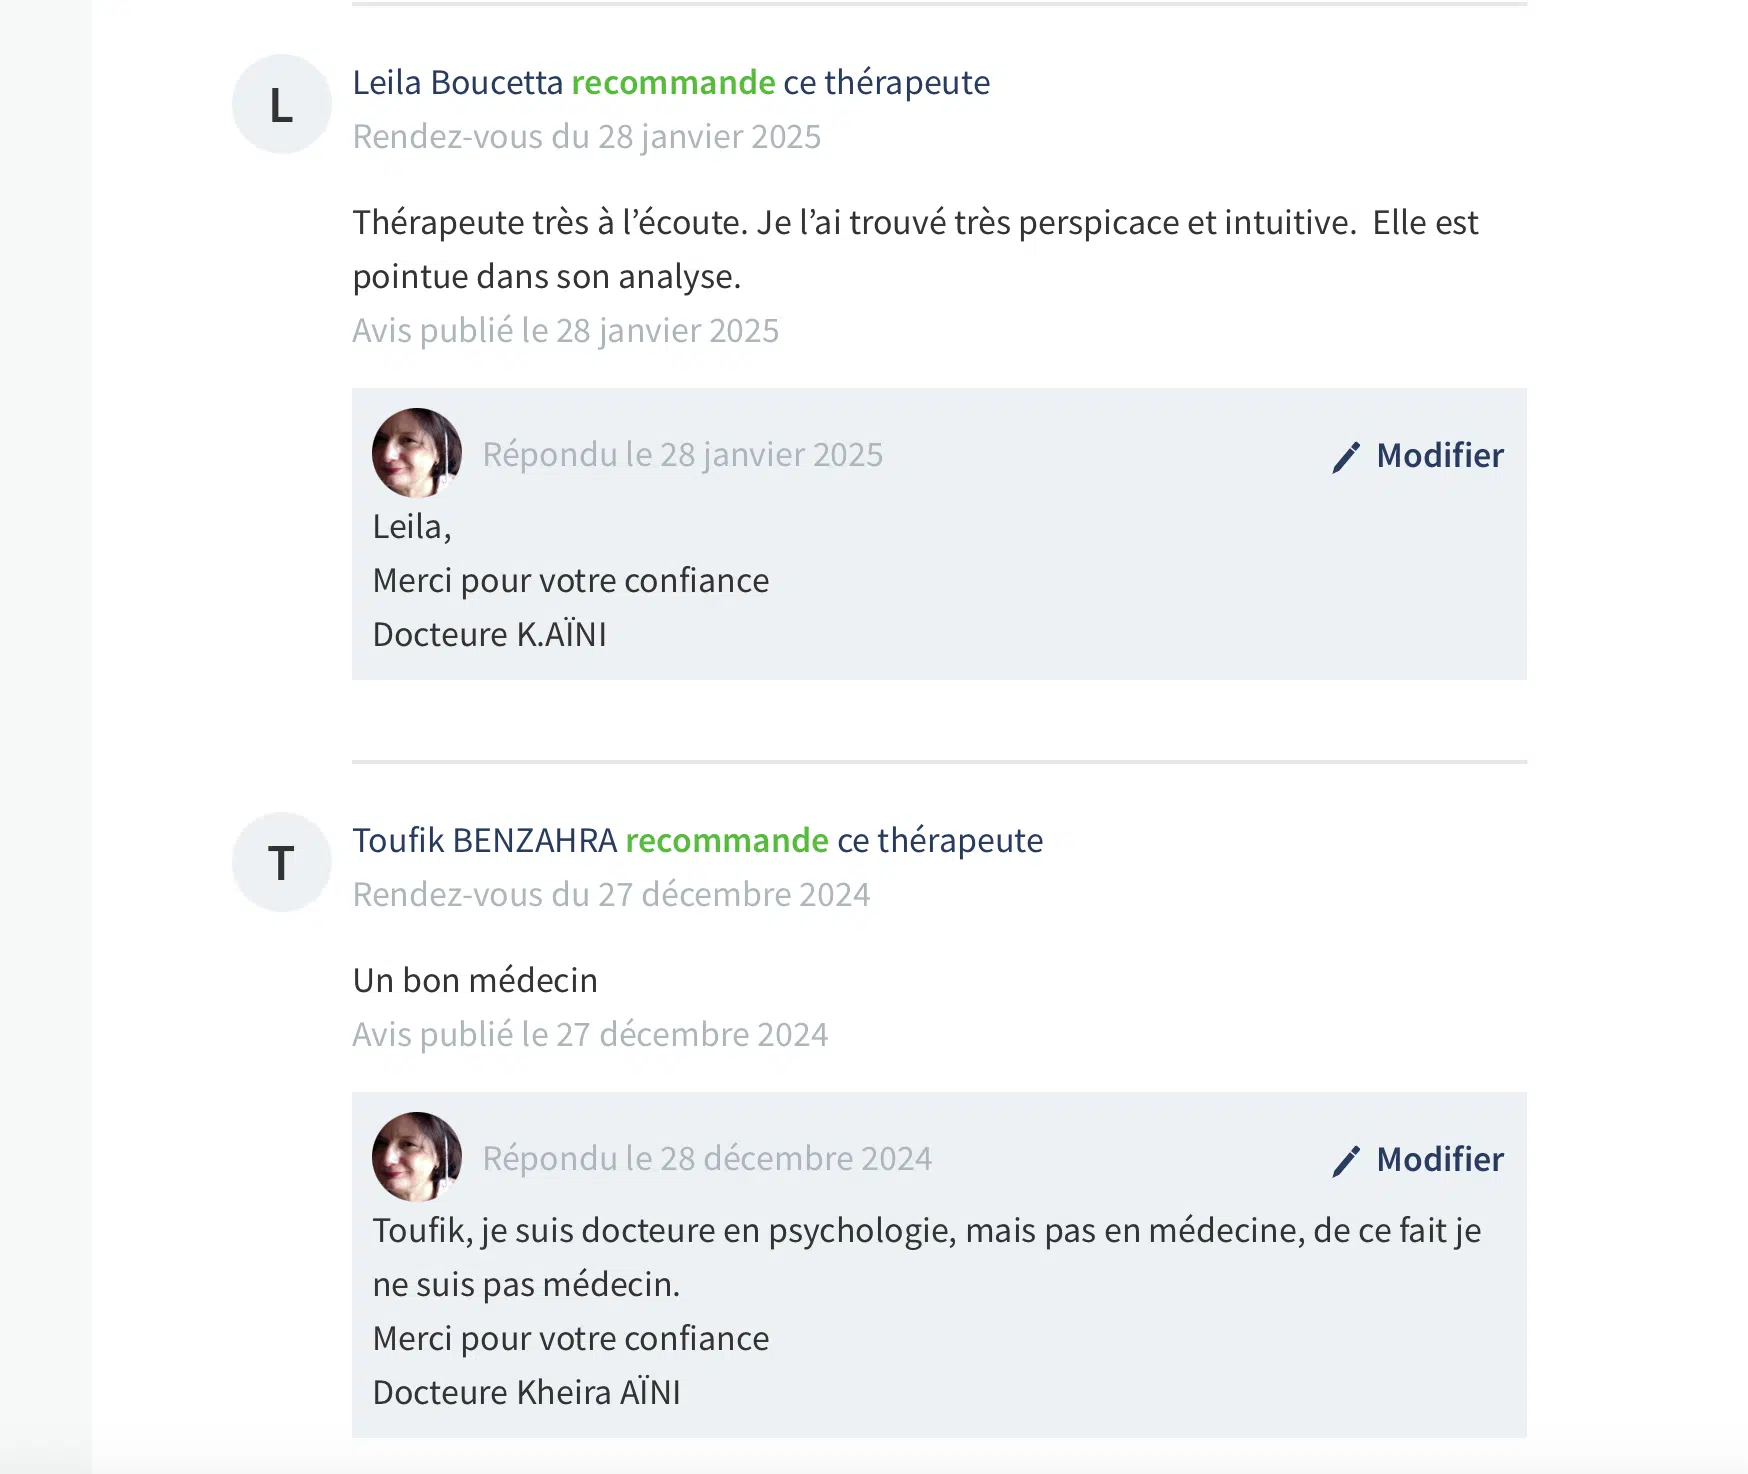1748x1474 pixels.
Task: Click 'Avis publié le 28 janvier 2025' text
Action: pos(565,330)
